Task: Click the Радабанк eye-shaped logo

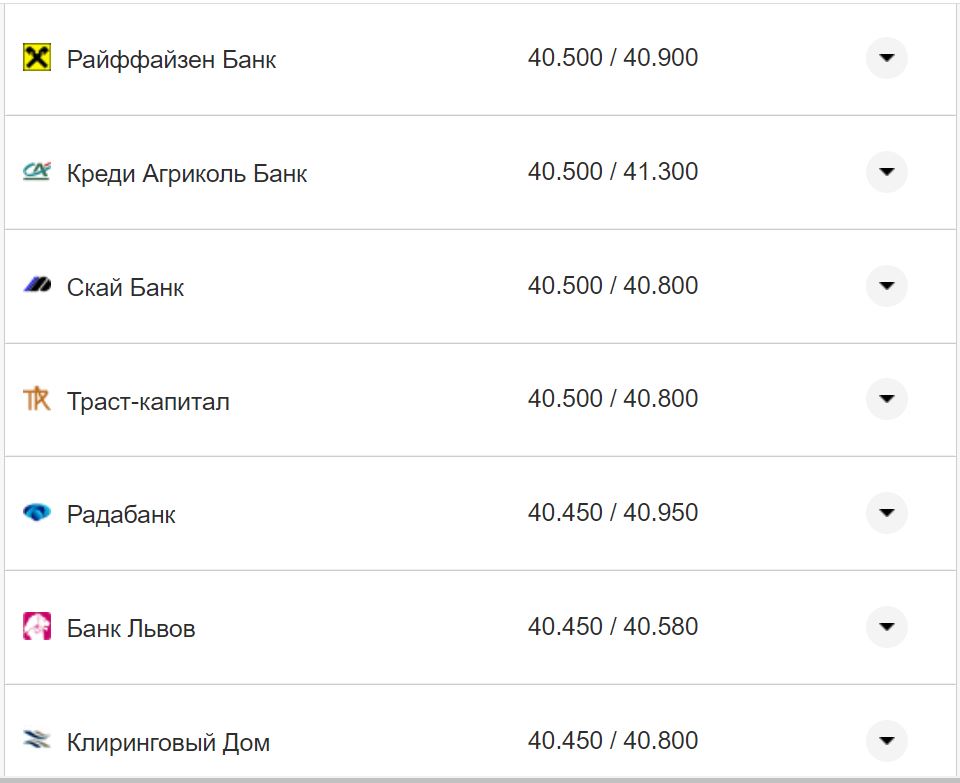Action: [x=36, y=513]
